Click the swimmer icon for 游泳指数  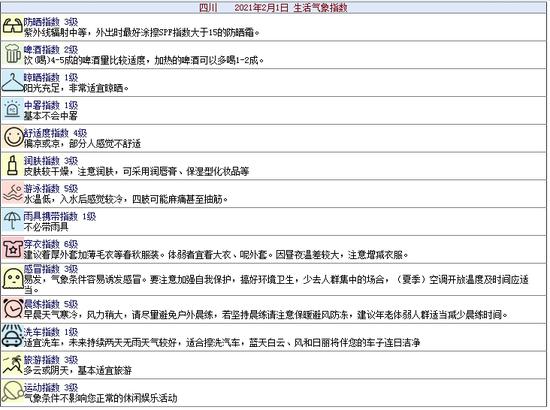pos(13,194)
